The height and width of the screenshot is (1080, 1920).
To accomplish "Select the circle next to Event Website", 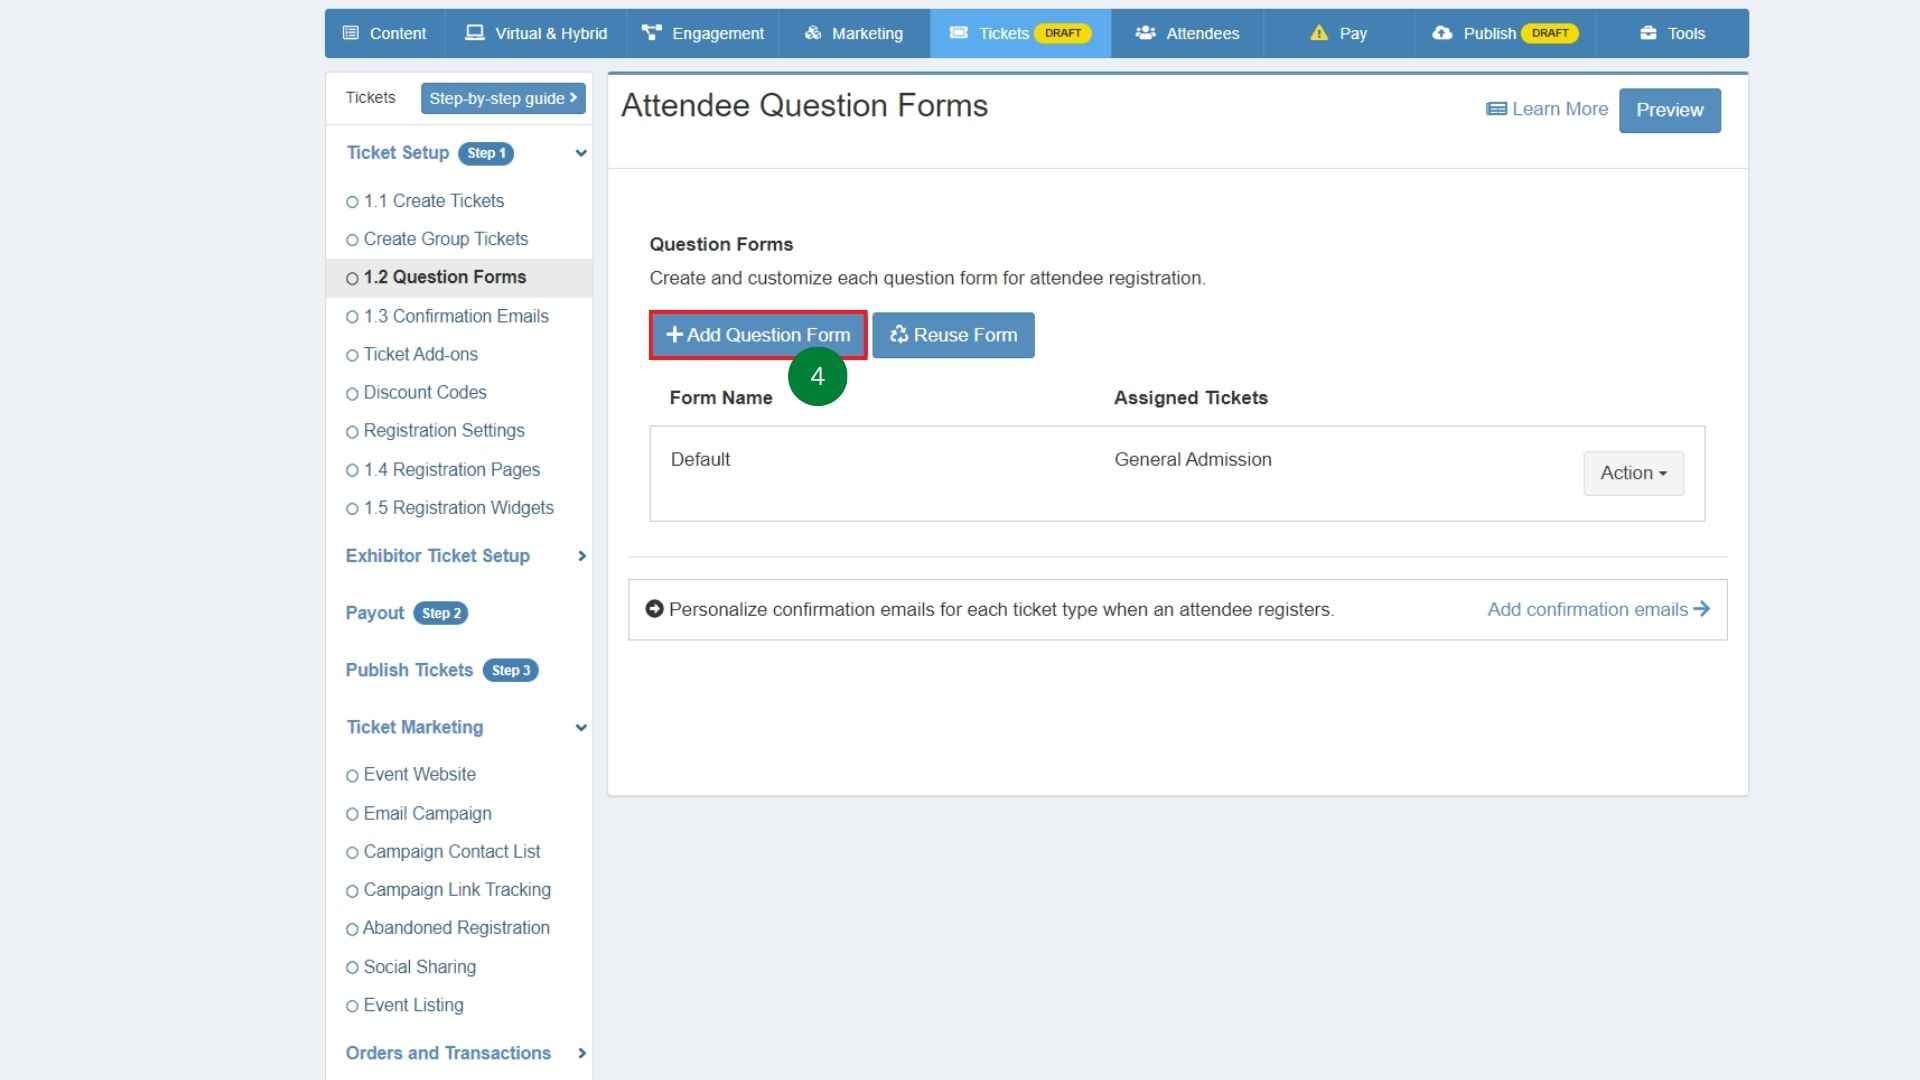I will click(x=351, y=774).
